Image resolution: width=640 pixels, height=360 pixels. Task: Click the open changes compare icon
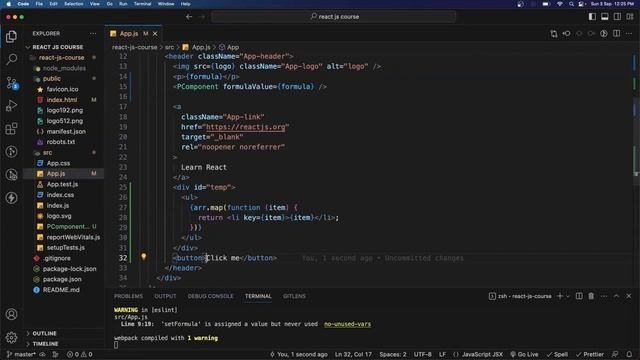[x=553, y=33]
